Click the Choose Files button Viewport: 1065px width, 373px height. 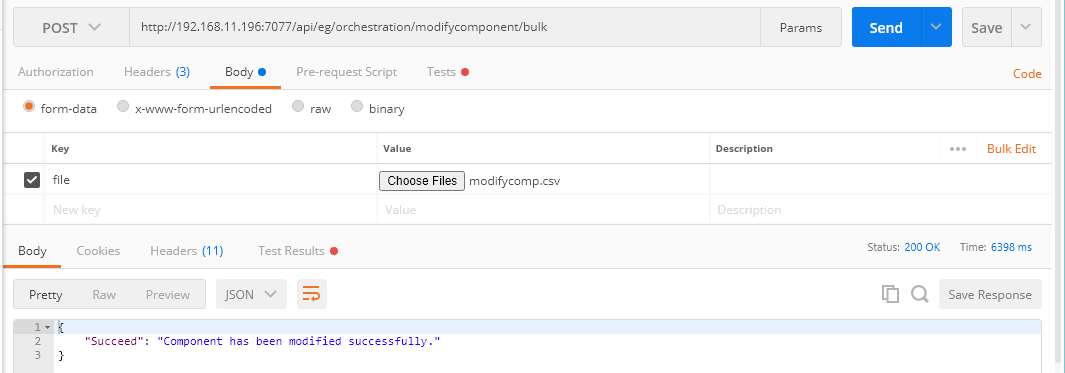pyautogui.click(x=422, y=181)
